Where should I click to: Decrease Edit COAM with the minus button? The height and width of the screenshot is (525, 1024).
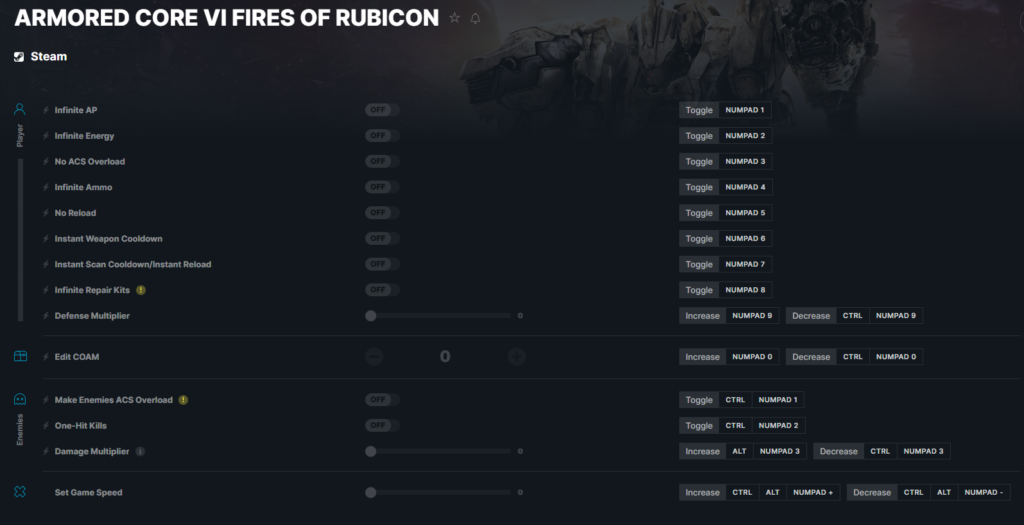point(374,357)
